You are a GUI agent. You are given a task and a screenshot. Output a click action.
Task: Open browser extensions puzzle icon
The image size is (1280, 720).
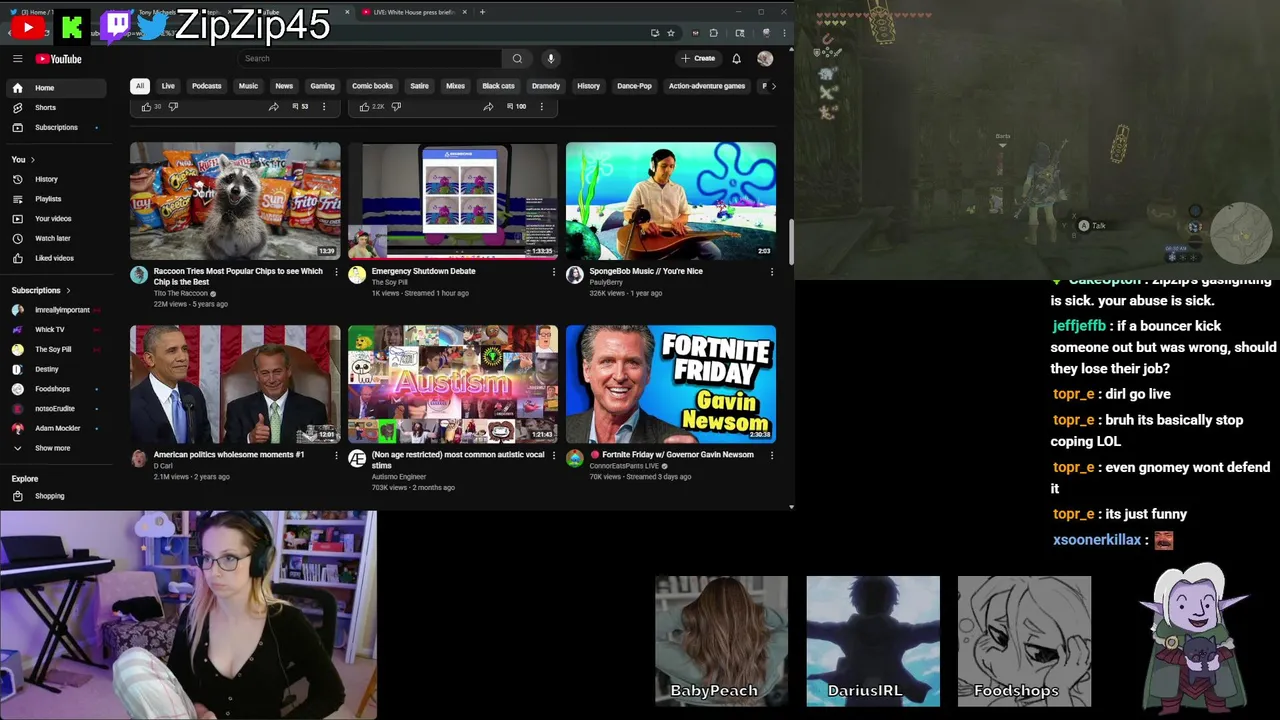pyautogui.click(x=714, y=33)
